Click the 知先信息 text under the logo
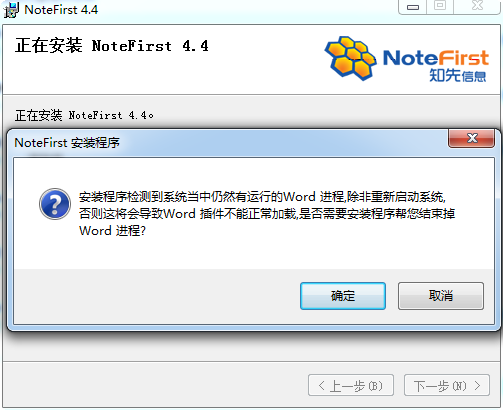The image size is (503, 410). pyautogui.click(x=457, y=75)
